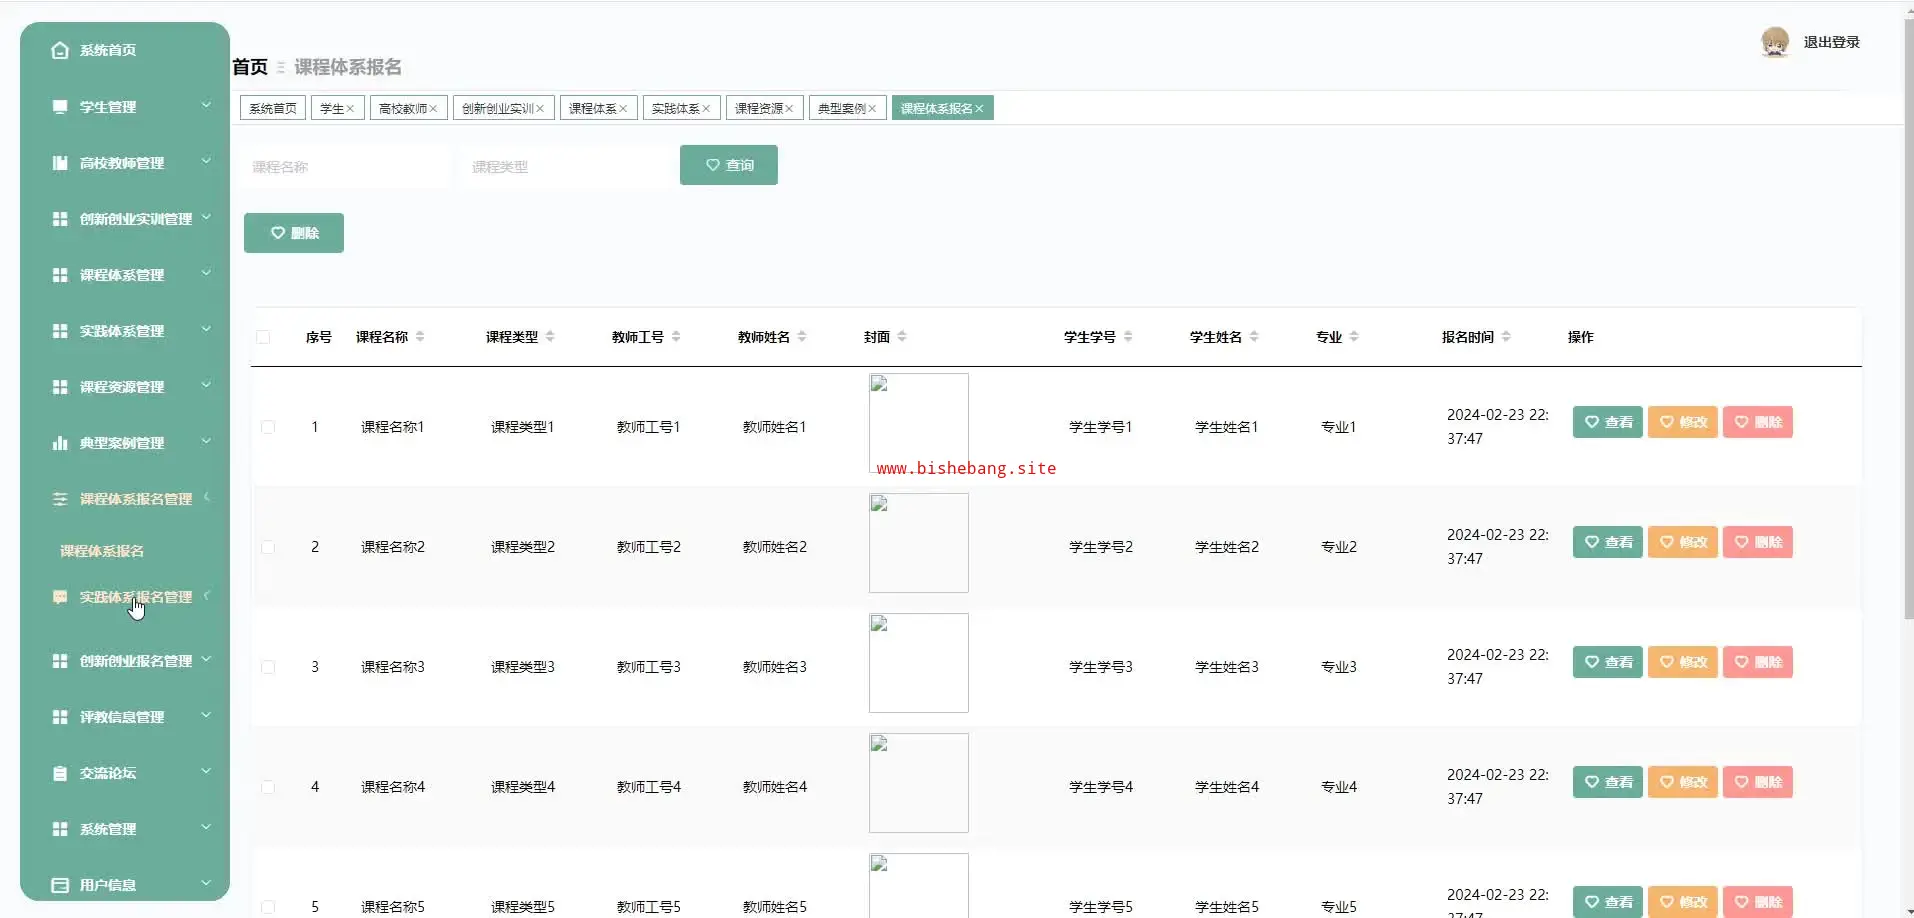Open the 课程体系报名 submenu item
The width and height of the screenshot is (1914, 918).
tap(102, 551)
